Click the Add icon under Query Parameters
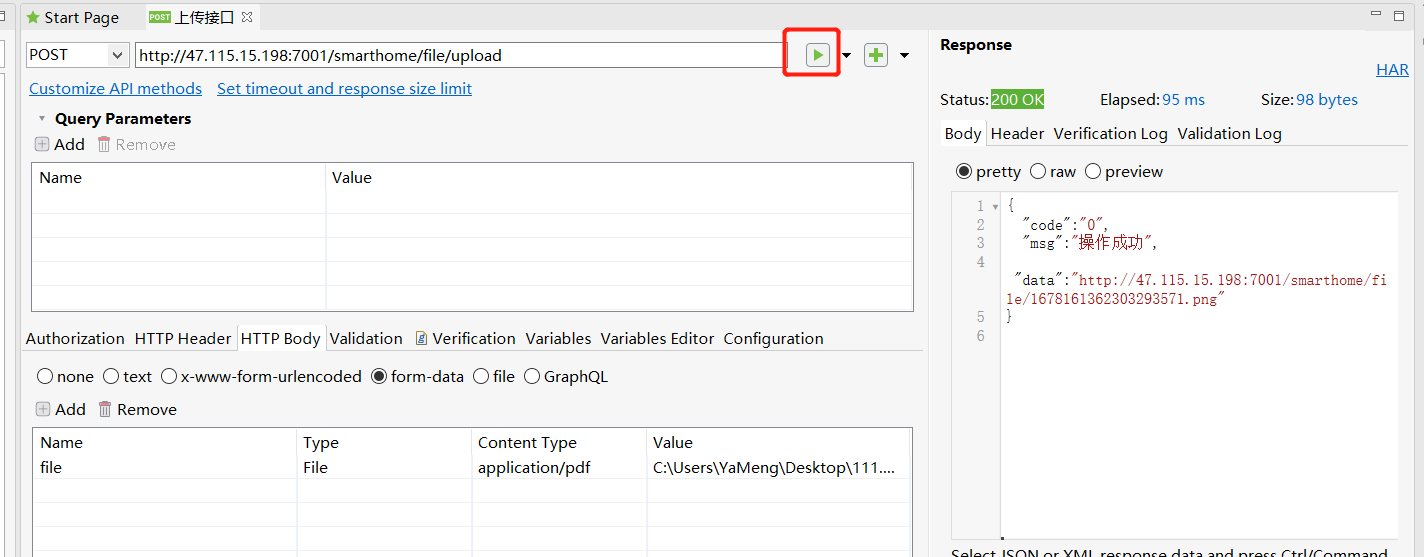Viewport: 1424px width, 557px height. coord(42,144)
